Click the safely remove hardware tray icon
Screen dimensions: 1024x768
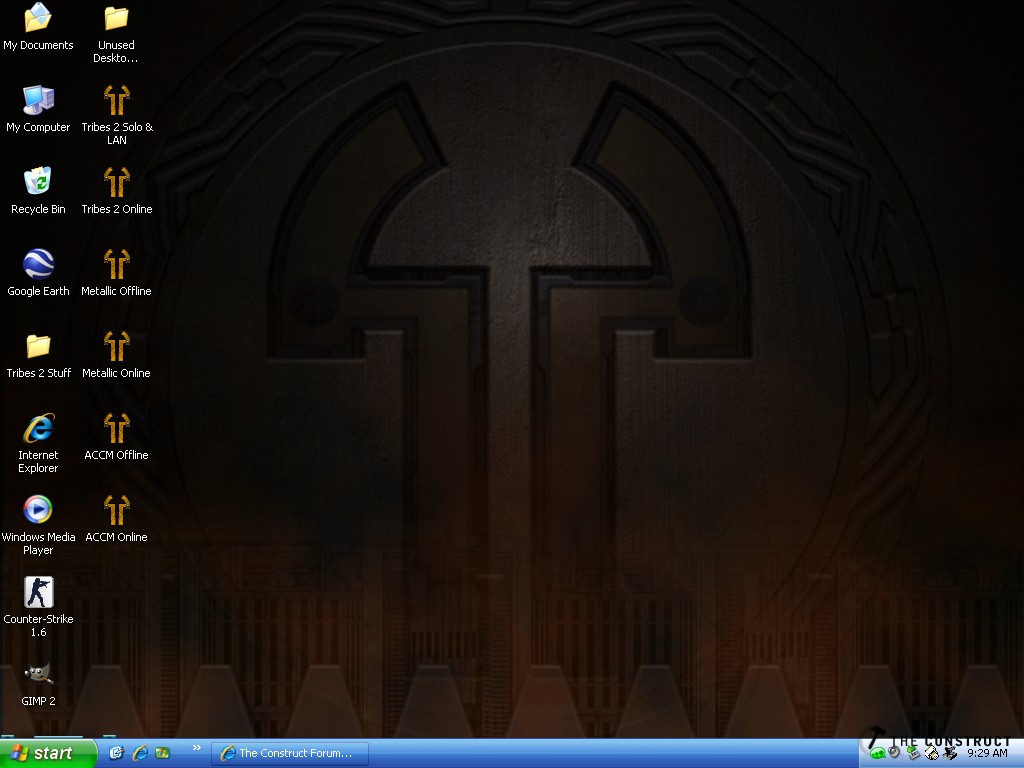point(913,754)
